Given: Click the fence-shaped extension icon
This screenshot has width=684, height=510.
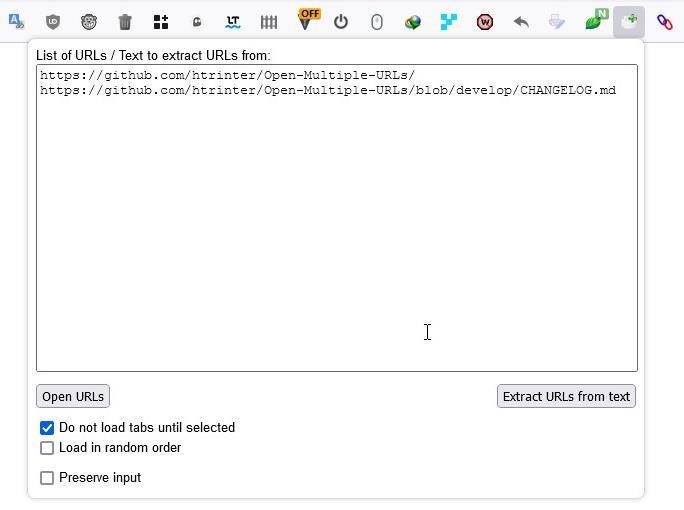Looking at the screenshot, I should (269, 22).
